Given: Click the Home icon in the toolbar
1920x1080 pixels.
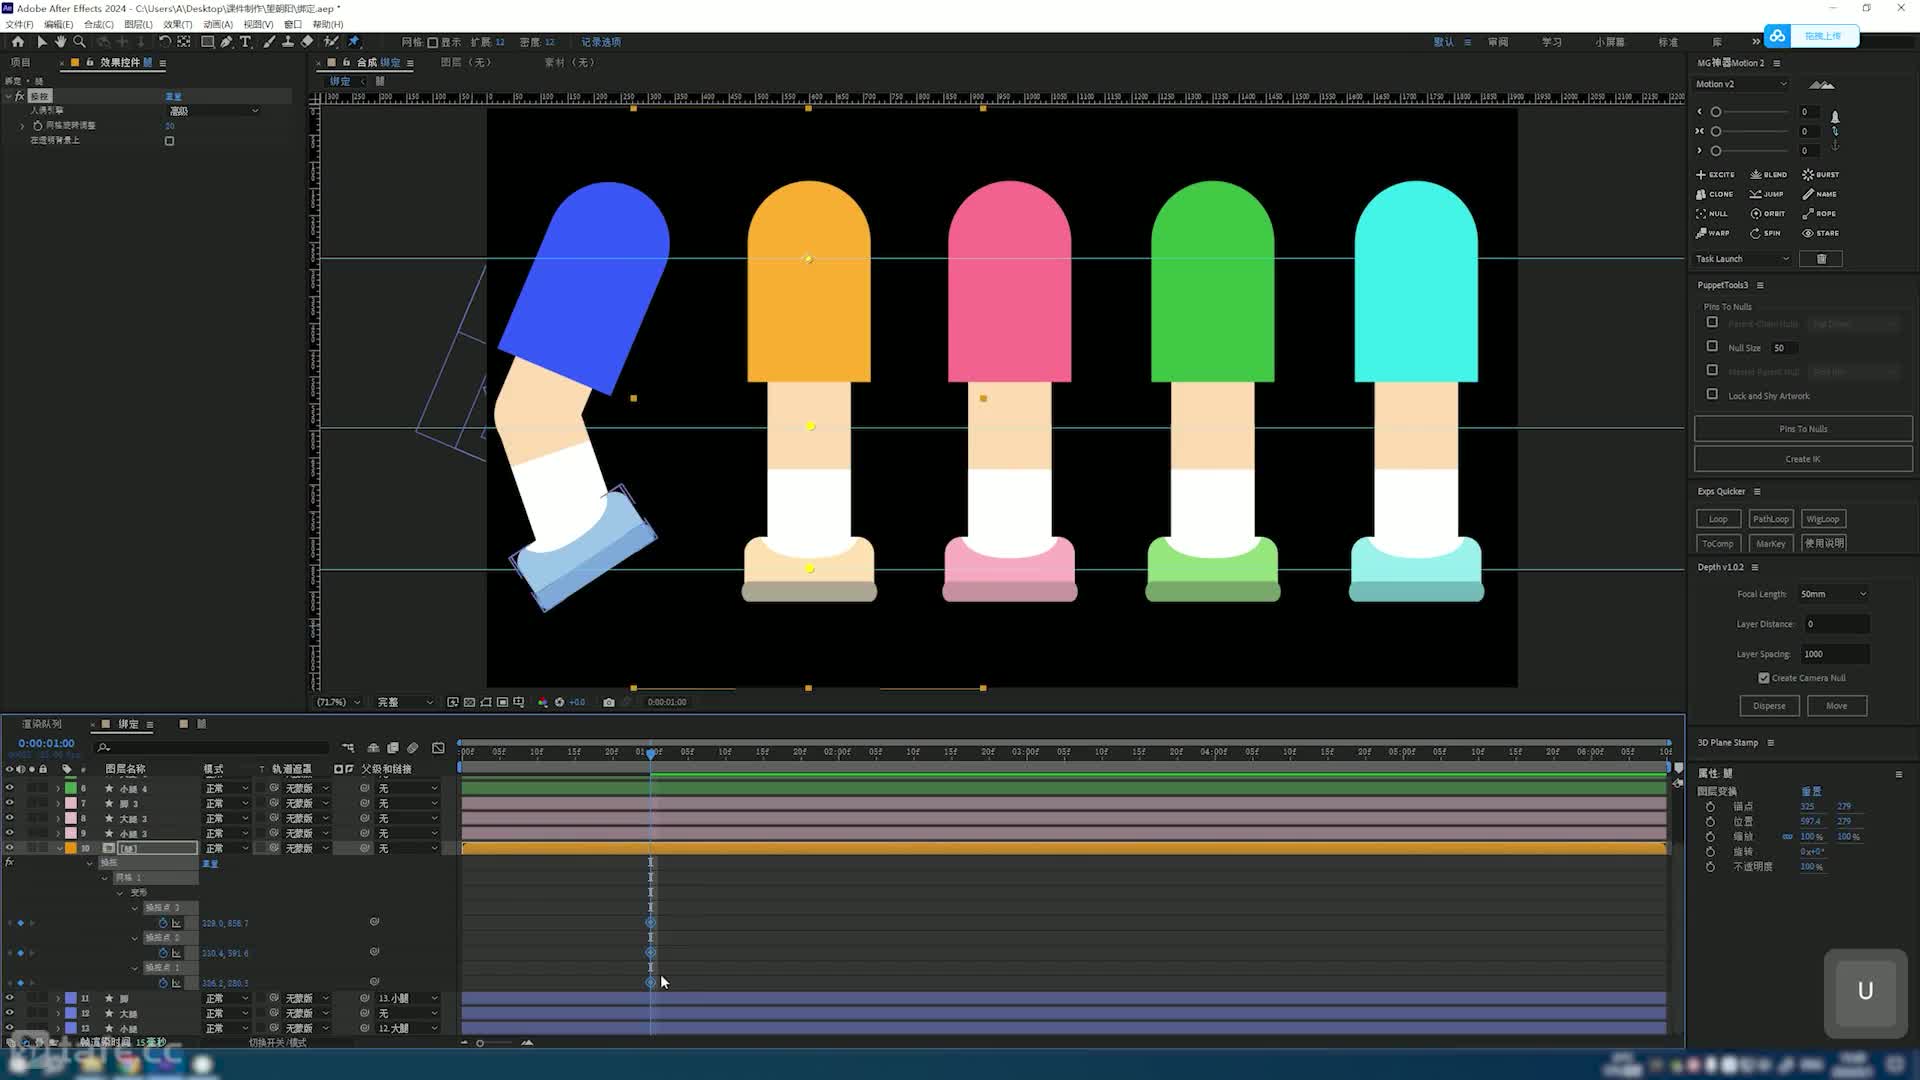Looking at the screenshot, I should (17, 42).
